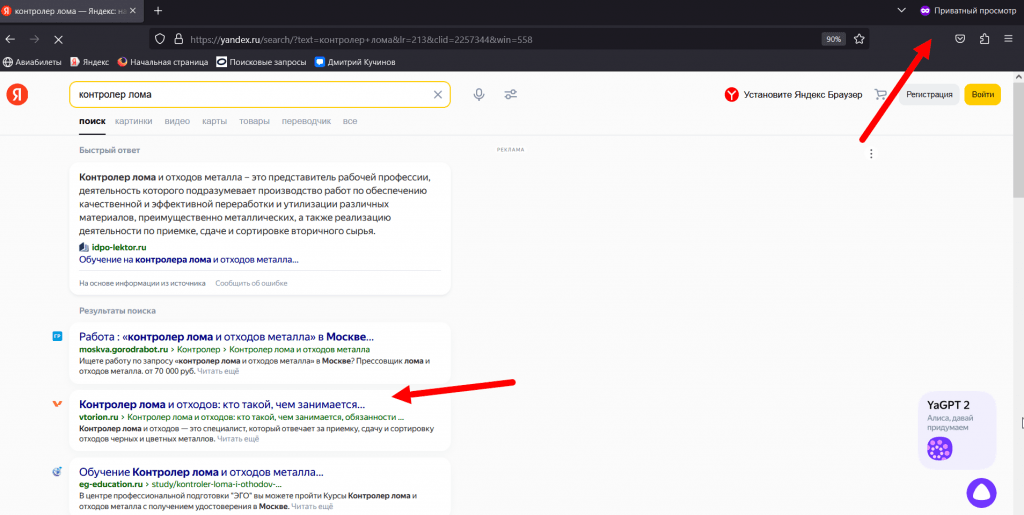Image resolution: width=1024 pixels, height=515 pixels.
Task: Bookmark this page with star icon
Action: click(859, 39)
